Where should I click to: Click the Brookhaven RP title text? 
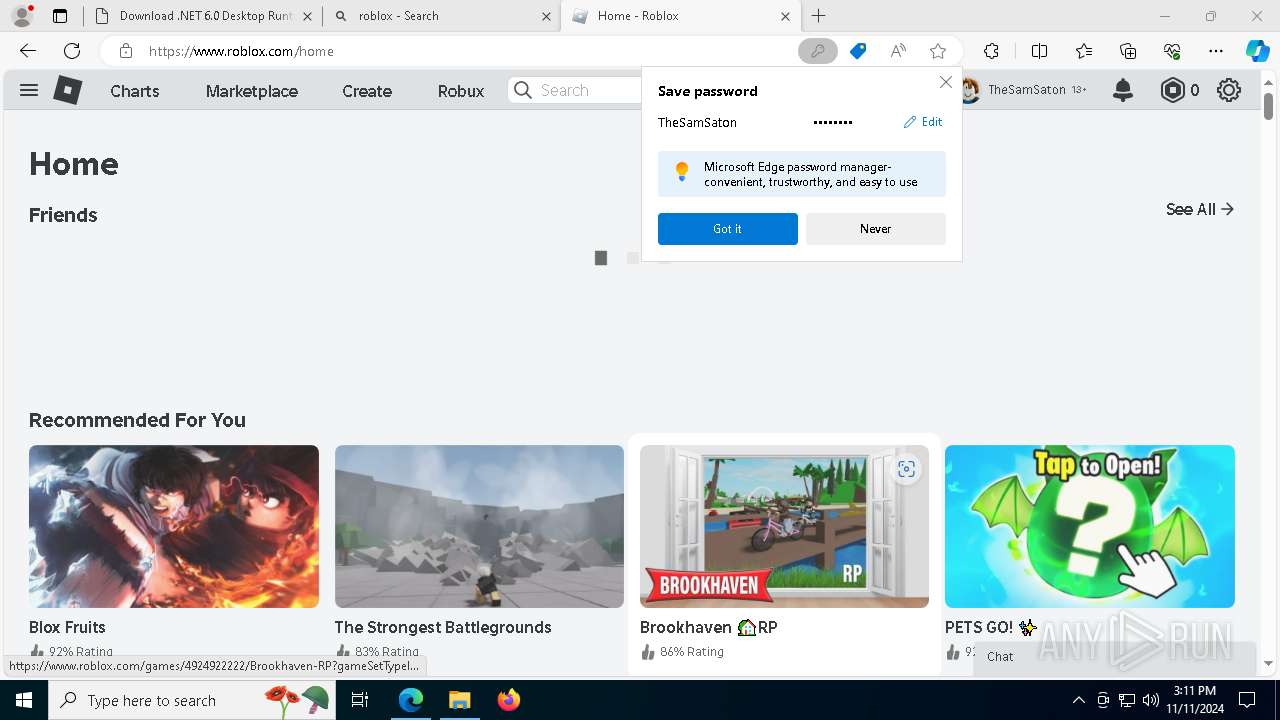tap(709, 627)
